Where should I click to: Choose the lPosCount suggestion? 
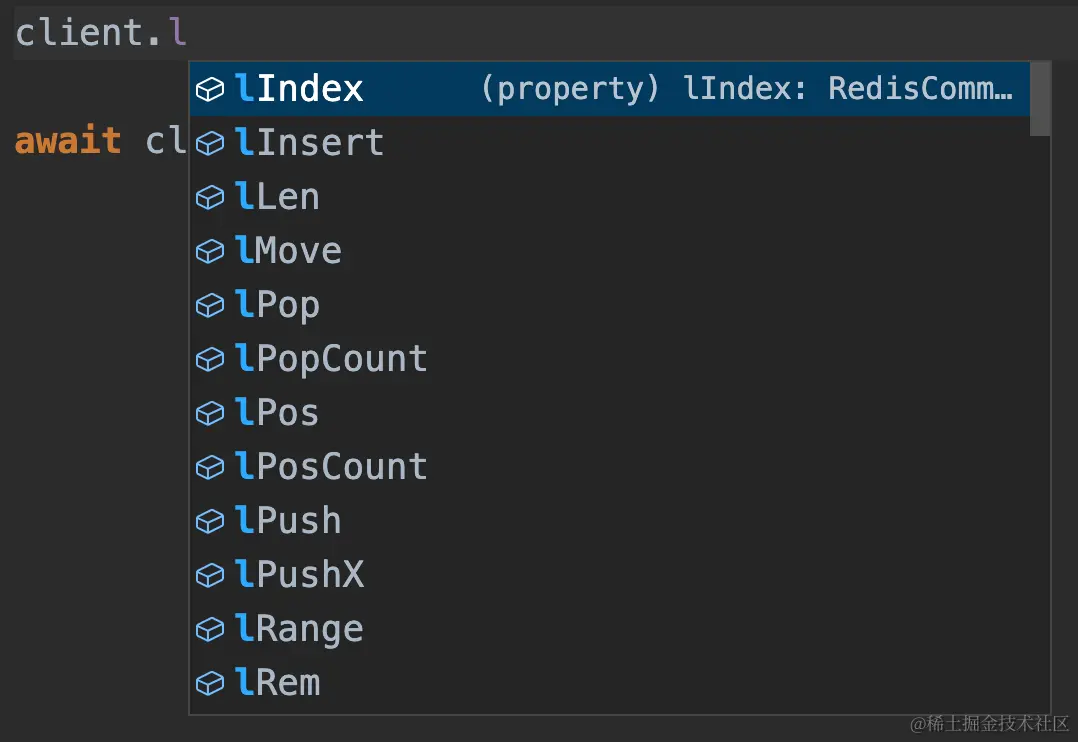(610, 467)
